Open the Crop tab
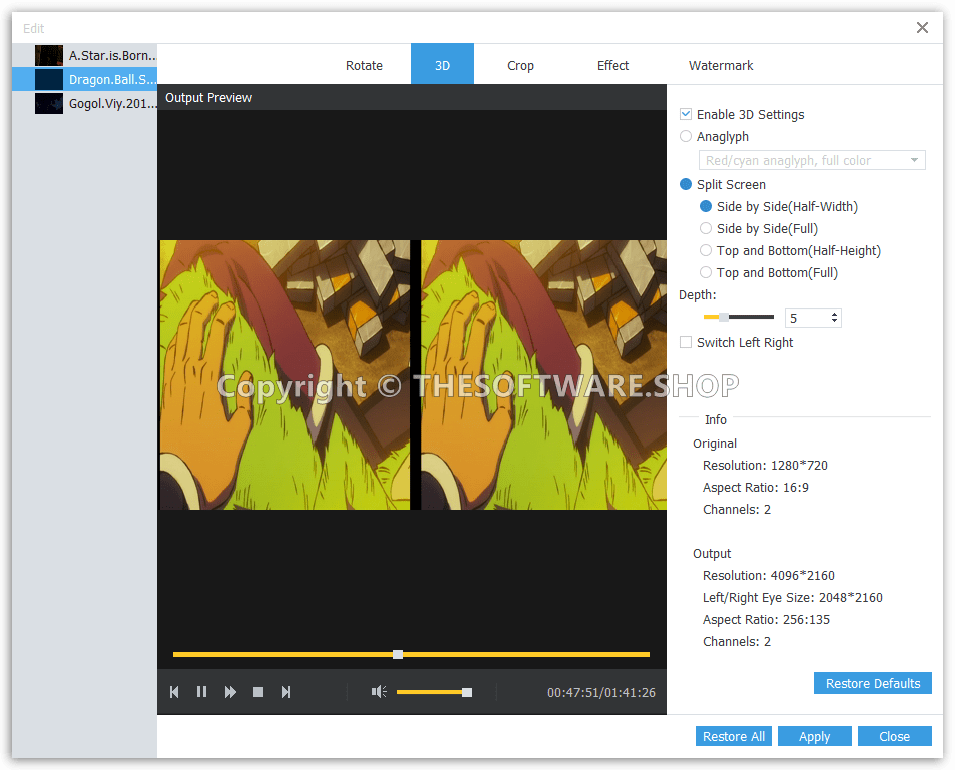Image resolution: width=955 pixels, height=770 pixels. click(x=520, y=65)
